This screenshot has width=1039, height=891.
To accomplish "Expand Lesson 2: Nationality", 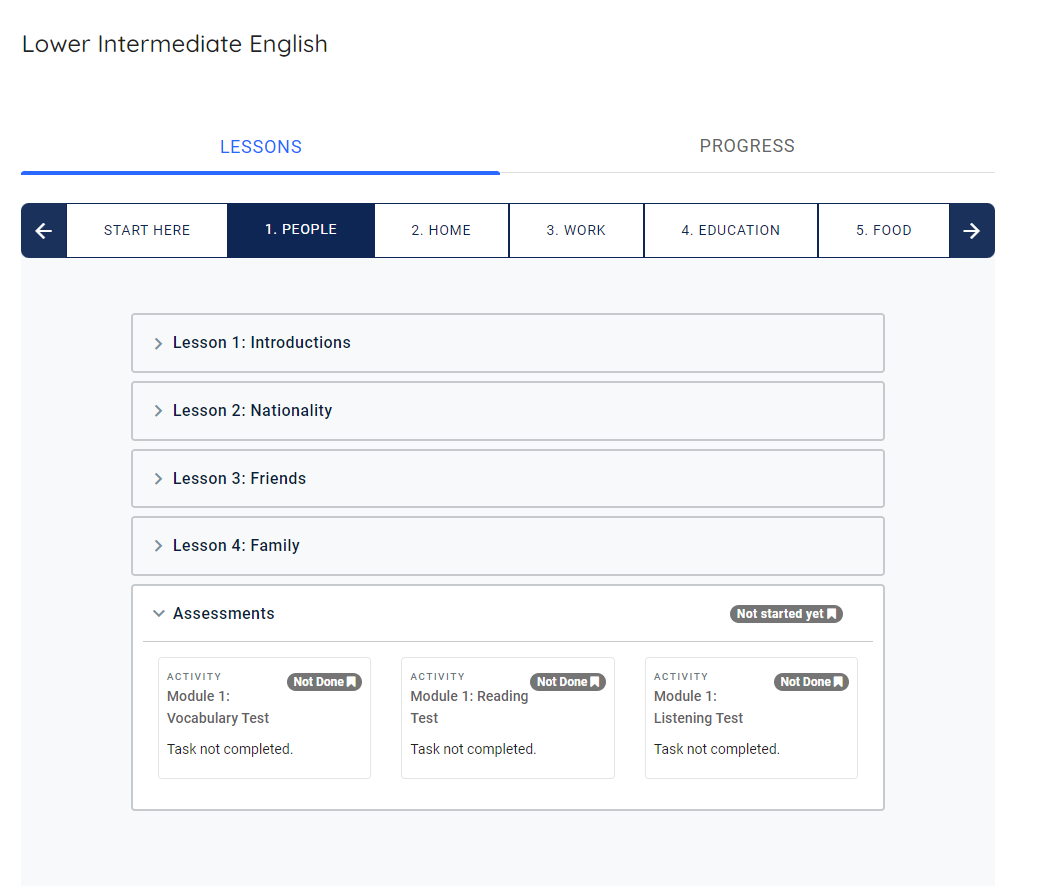I will [253, 410].
